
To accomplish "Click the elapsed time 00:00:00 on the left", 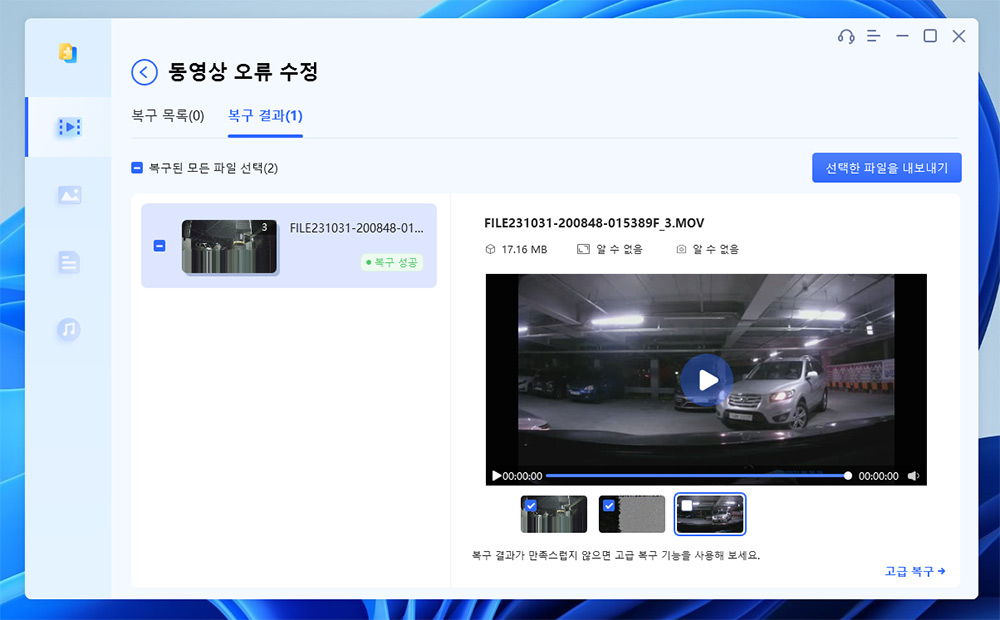I will click(522, 476).
